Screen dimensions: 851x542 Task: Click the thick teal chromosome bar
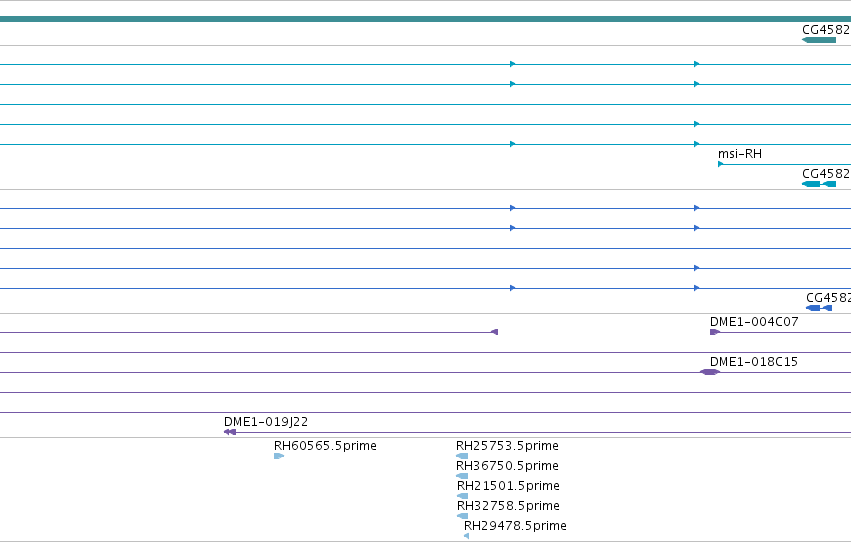[x=426, y=20]
